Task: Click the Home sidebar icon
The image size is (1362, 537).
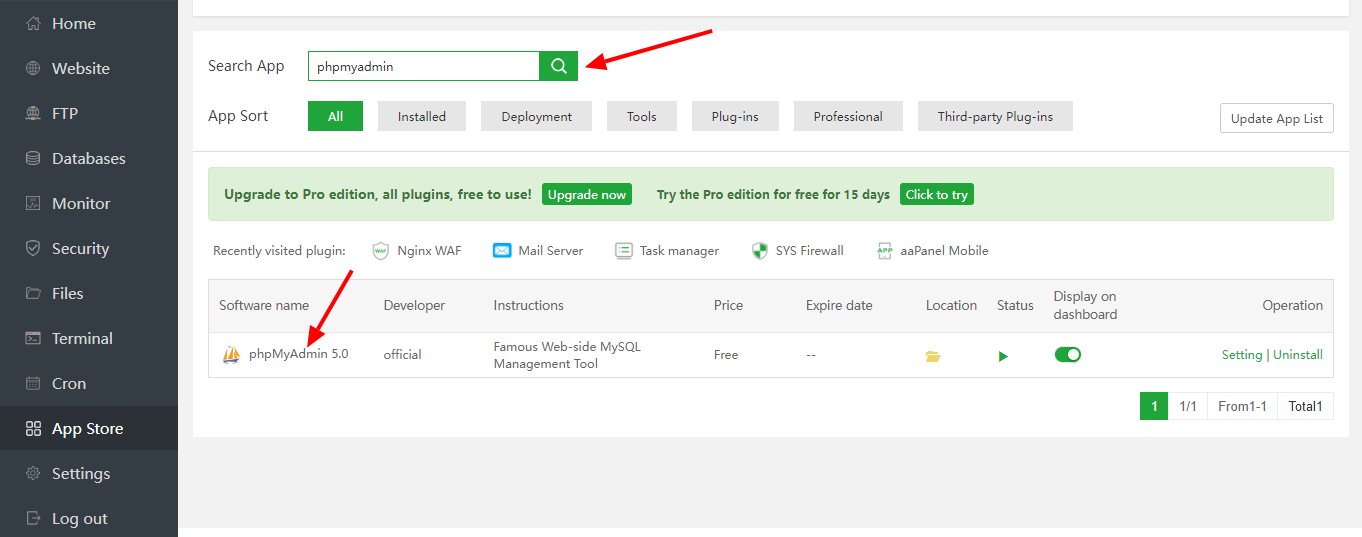Action: [x=33, y=23]
